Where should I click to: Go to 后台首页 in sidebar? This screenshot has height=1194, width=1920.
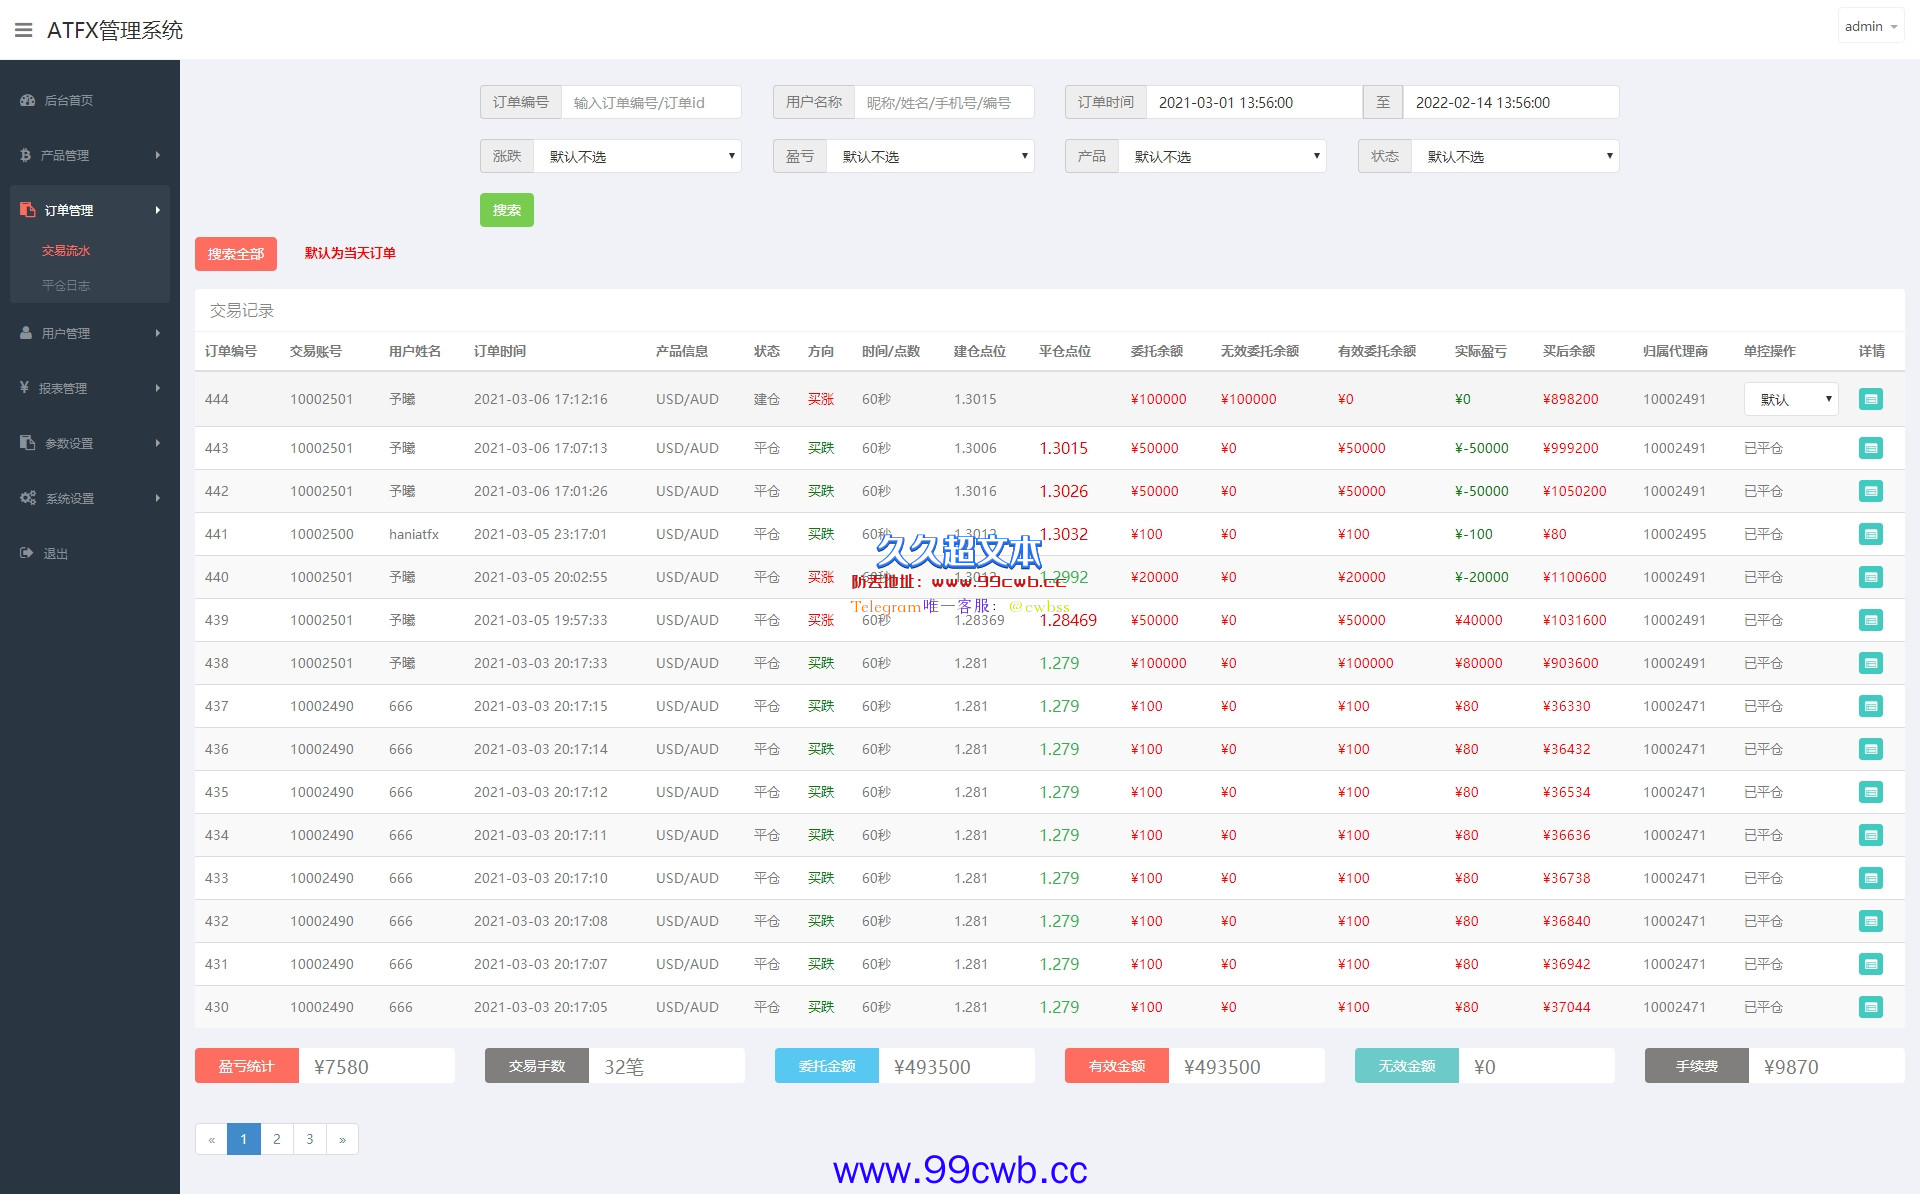(x=68, y=101)
